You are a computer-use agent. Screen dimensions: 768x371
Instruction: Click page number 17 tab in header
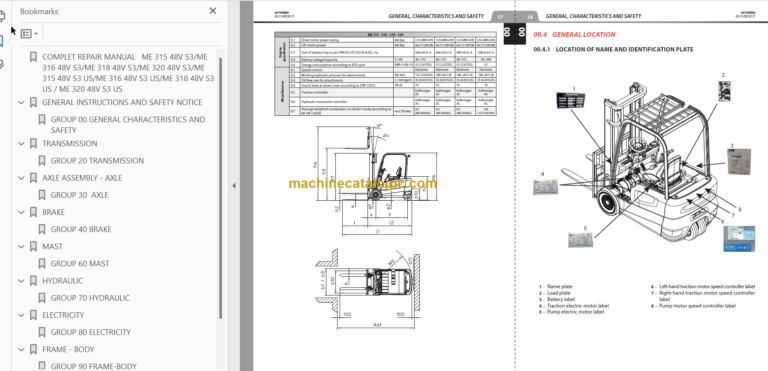click(x=501, y=16)
